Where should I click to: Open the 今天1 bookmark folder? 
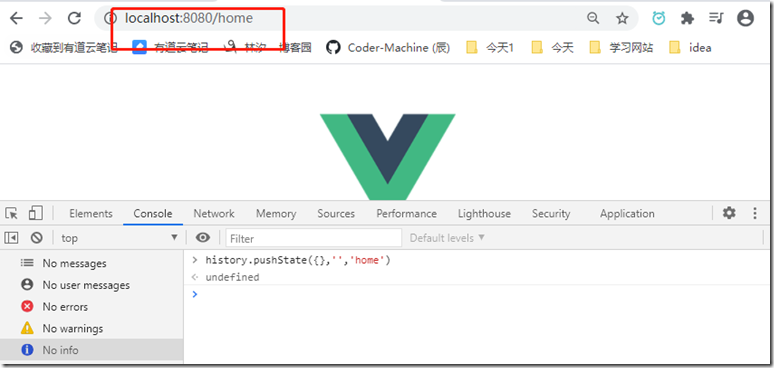pos(490,47)
